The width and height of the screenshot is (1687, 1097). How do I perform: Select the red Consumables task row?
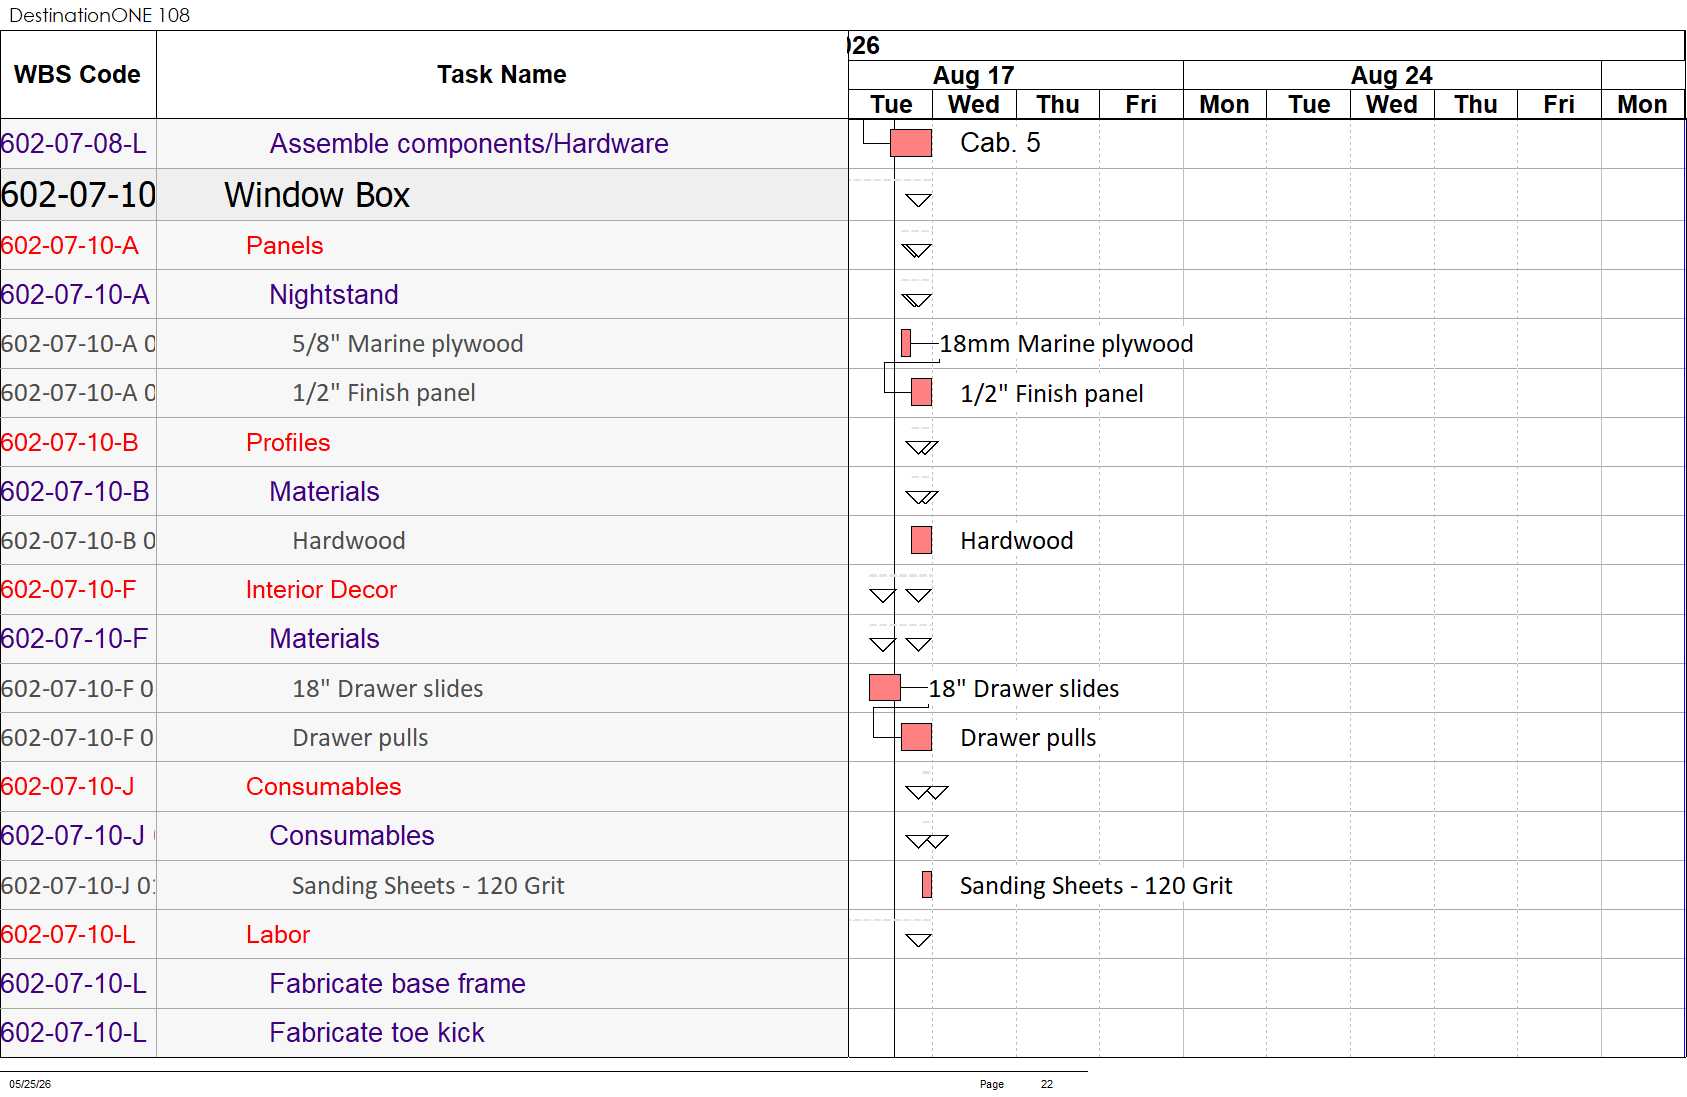[424, 787]
